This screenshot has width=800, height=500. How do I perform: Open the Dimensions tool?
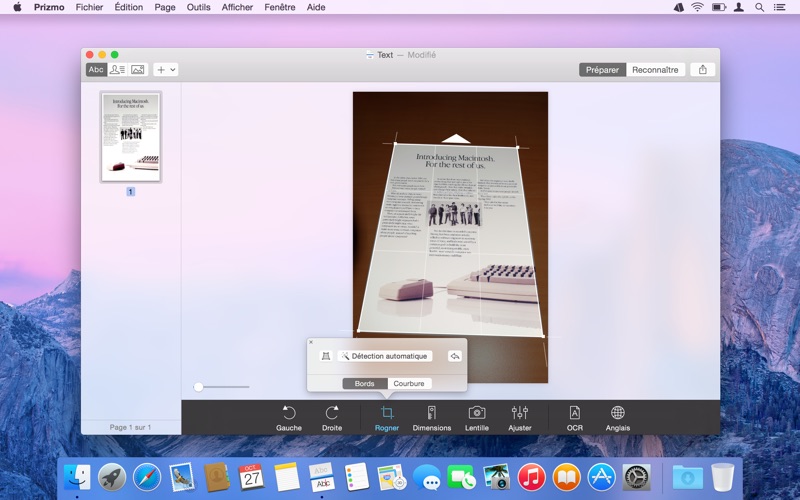(432, 418)
